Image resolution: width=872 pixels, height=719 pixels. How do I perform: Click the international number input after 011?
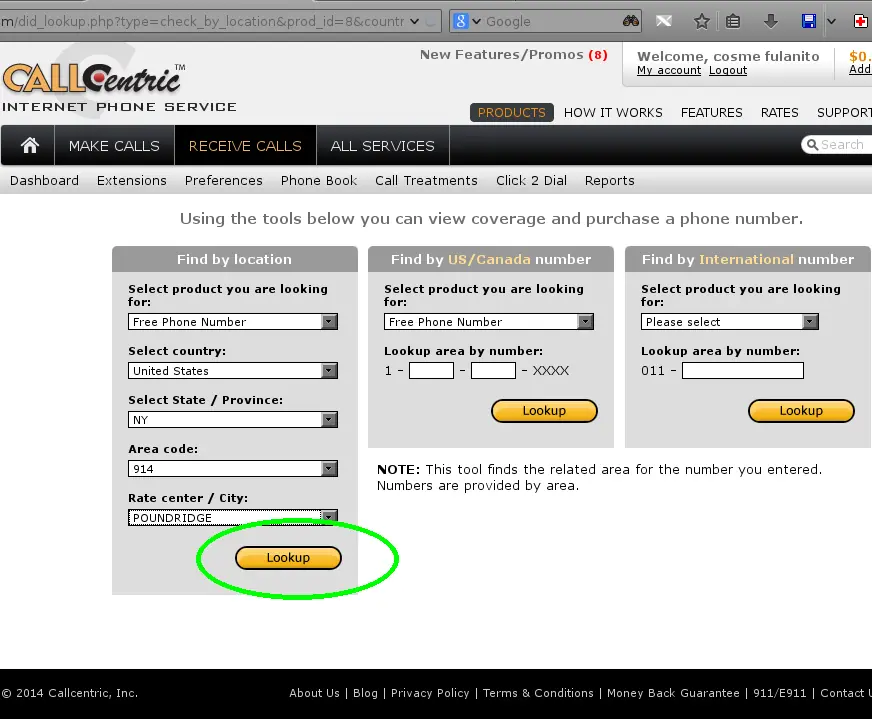[743, 370]
